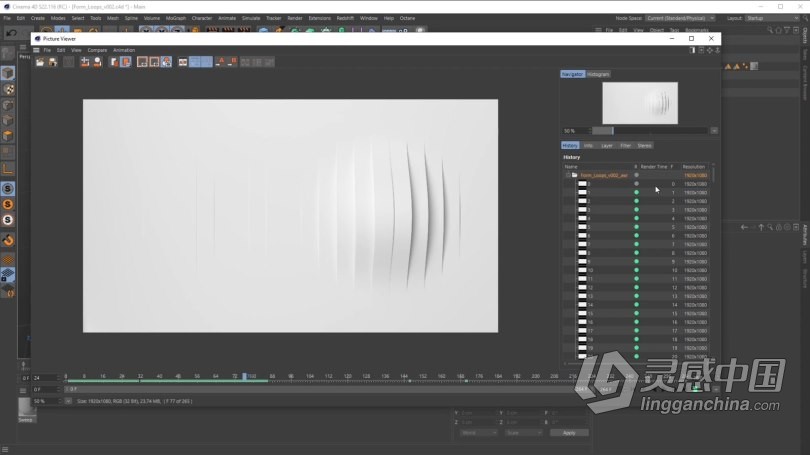Select the History tab
Viewport: 810px width, 455px height.
570,146
